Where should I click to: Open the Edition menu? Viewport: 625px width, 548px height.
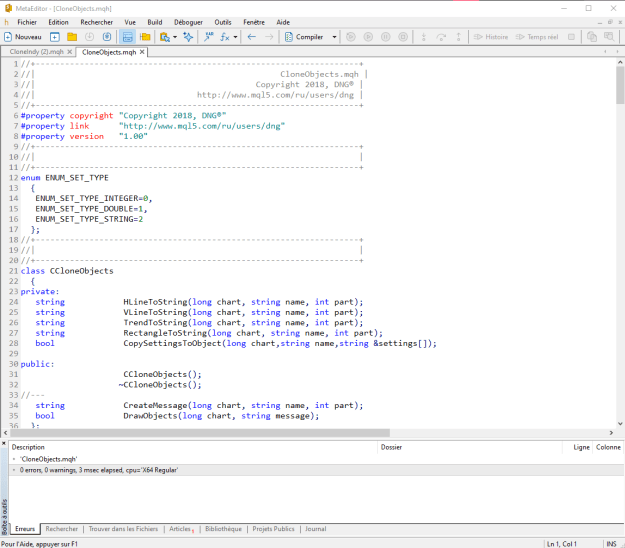point(58,22)
